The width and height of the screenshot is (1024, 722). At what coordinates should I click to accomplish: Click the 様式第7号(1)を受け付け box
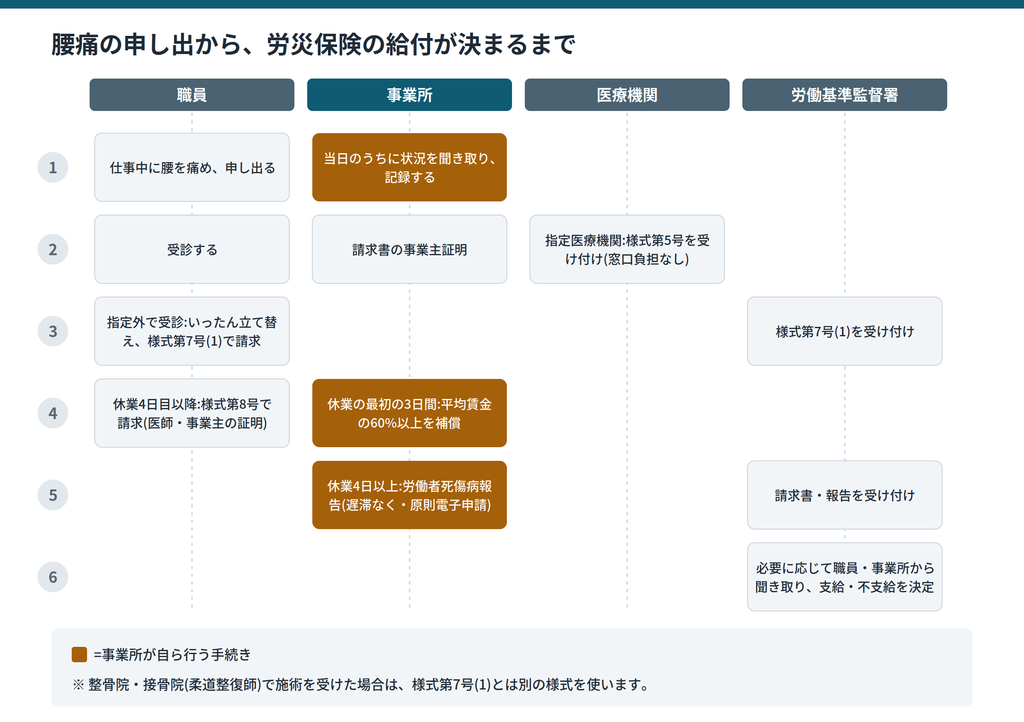844,331
